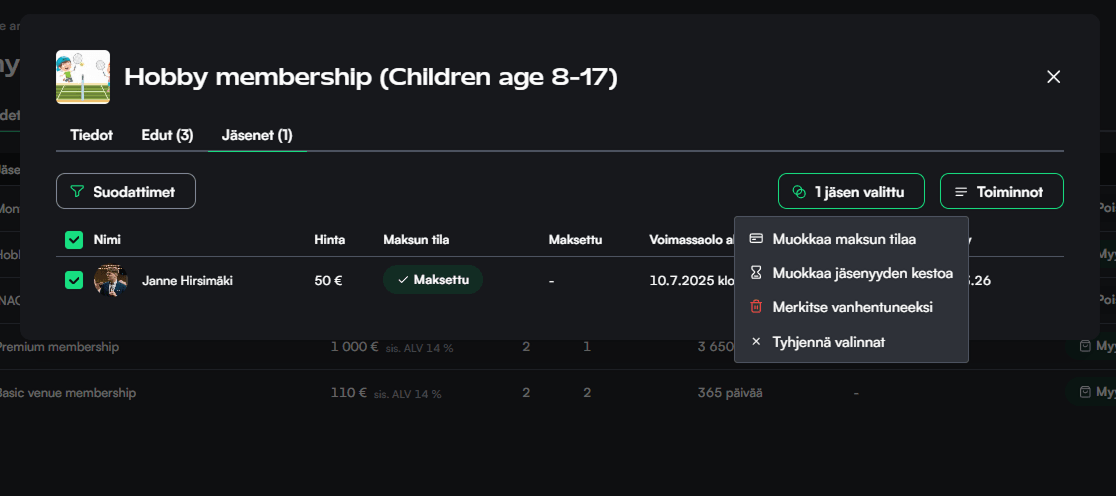Select Merkitse vanhentuneeksi menu entry
This screenshot has width=1116, height=496.
pos(852,307)
